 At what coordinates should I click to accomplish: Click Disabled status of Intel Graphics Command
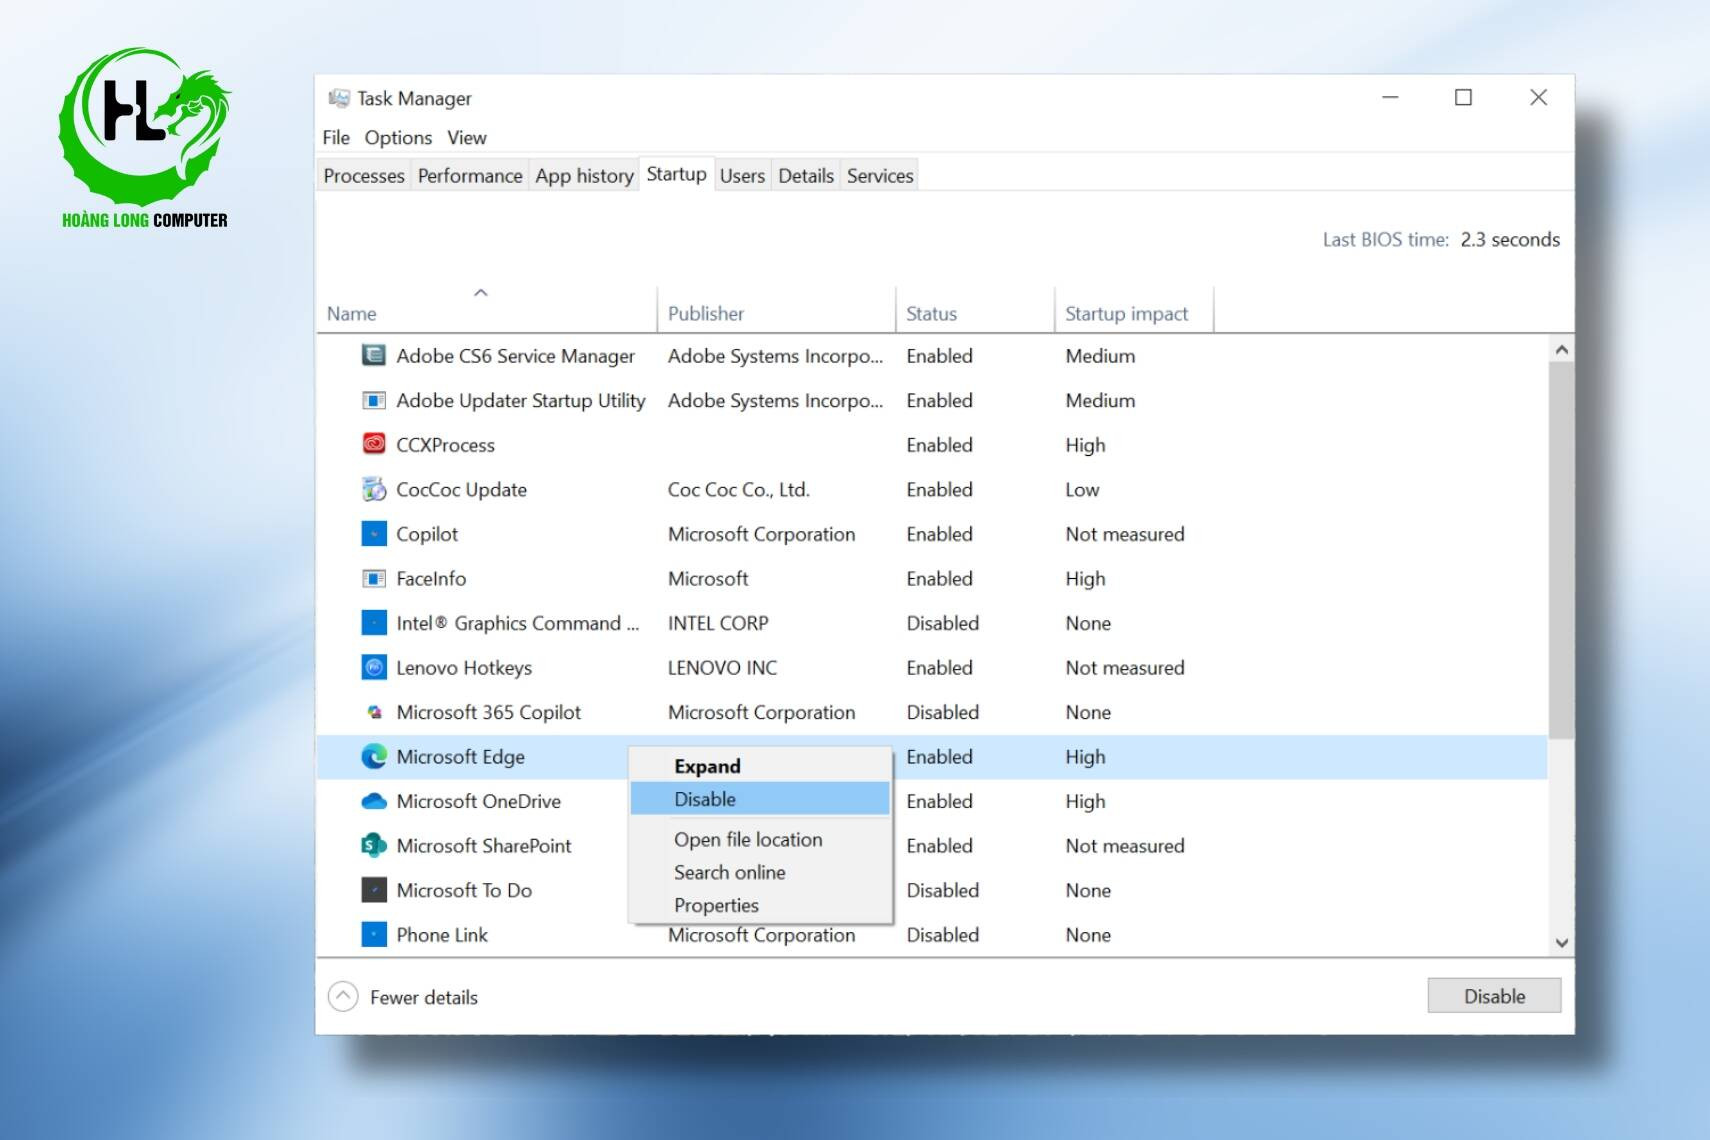pyautogui.click(x=943, y=623)
